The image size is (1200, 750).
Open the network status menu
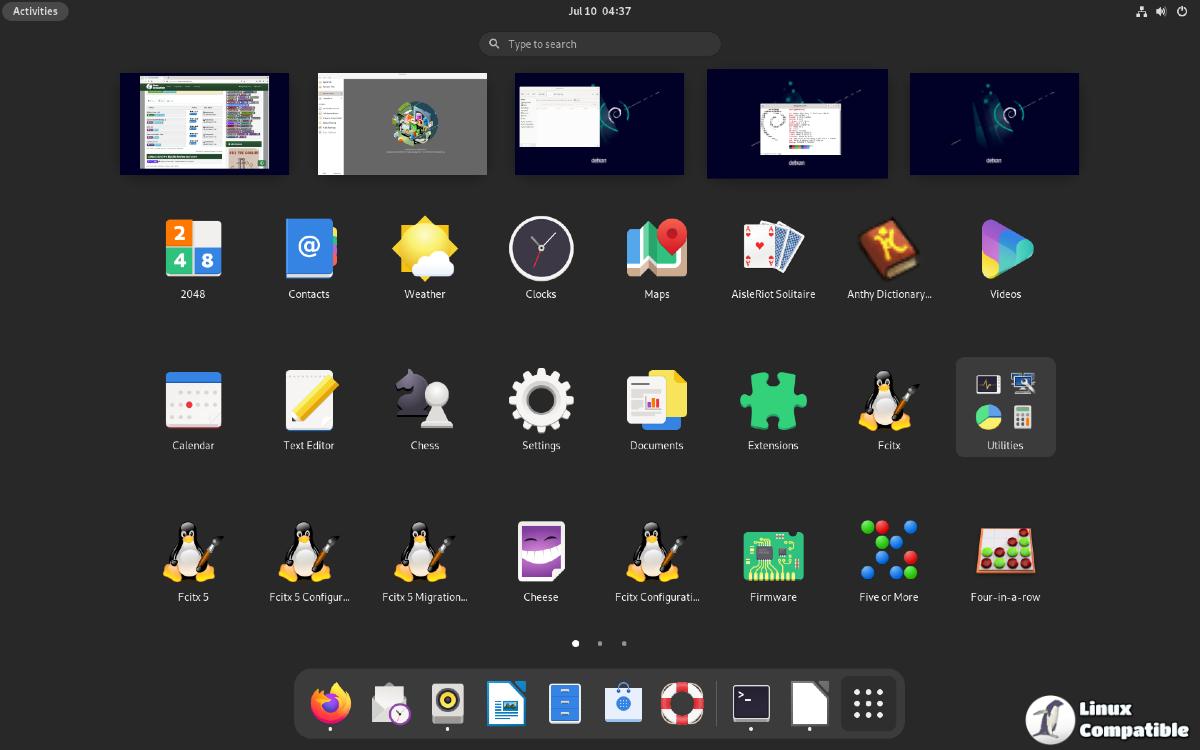[1141, 11]
